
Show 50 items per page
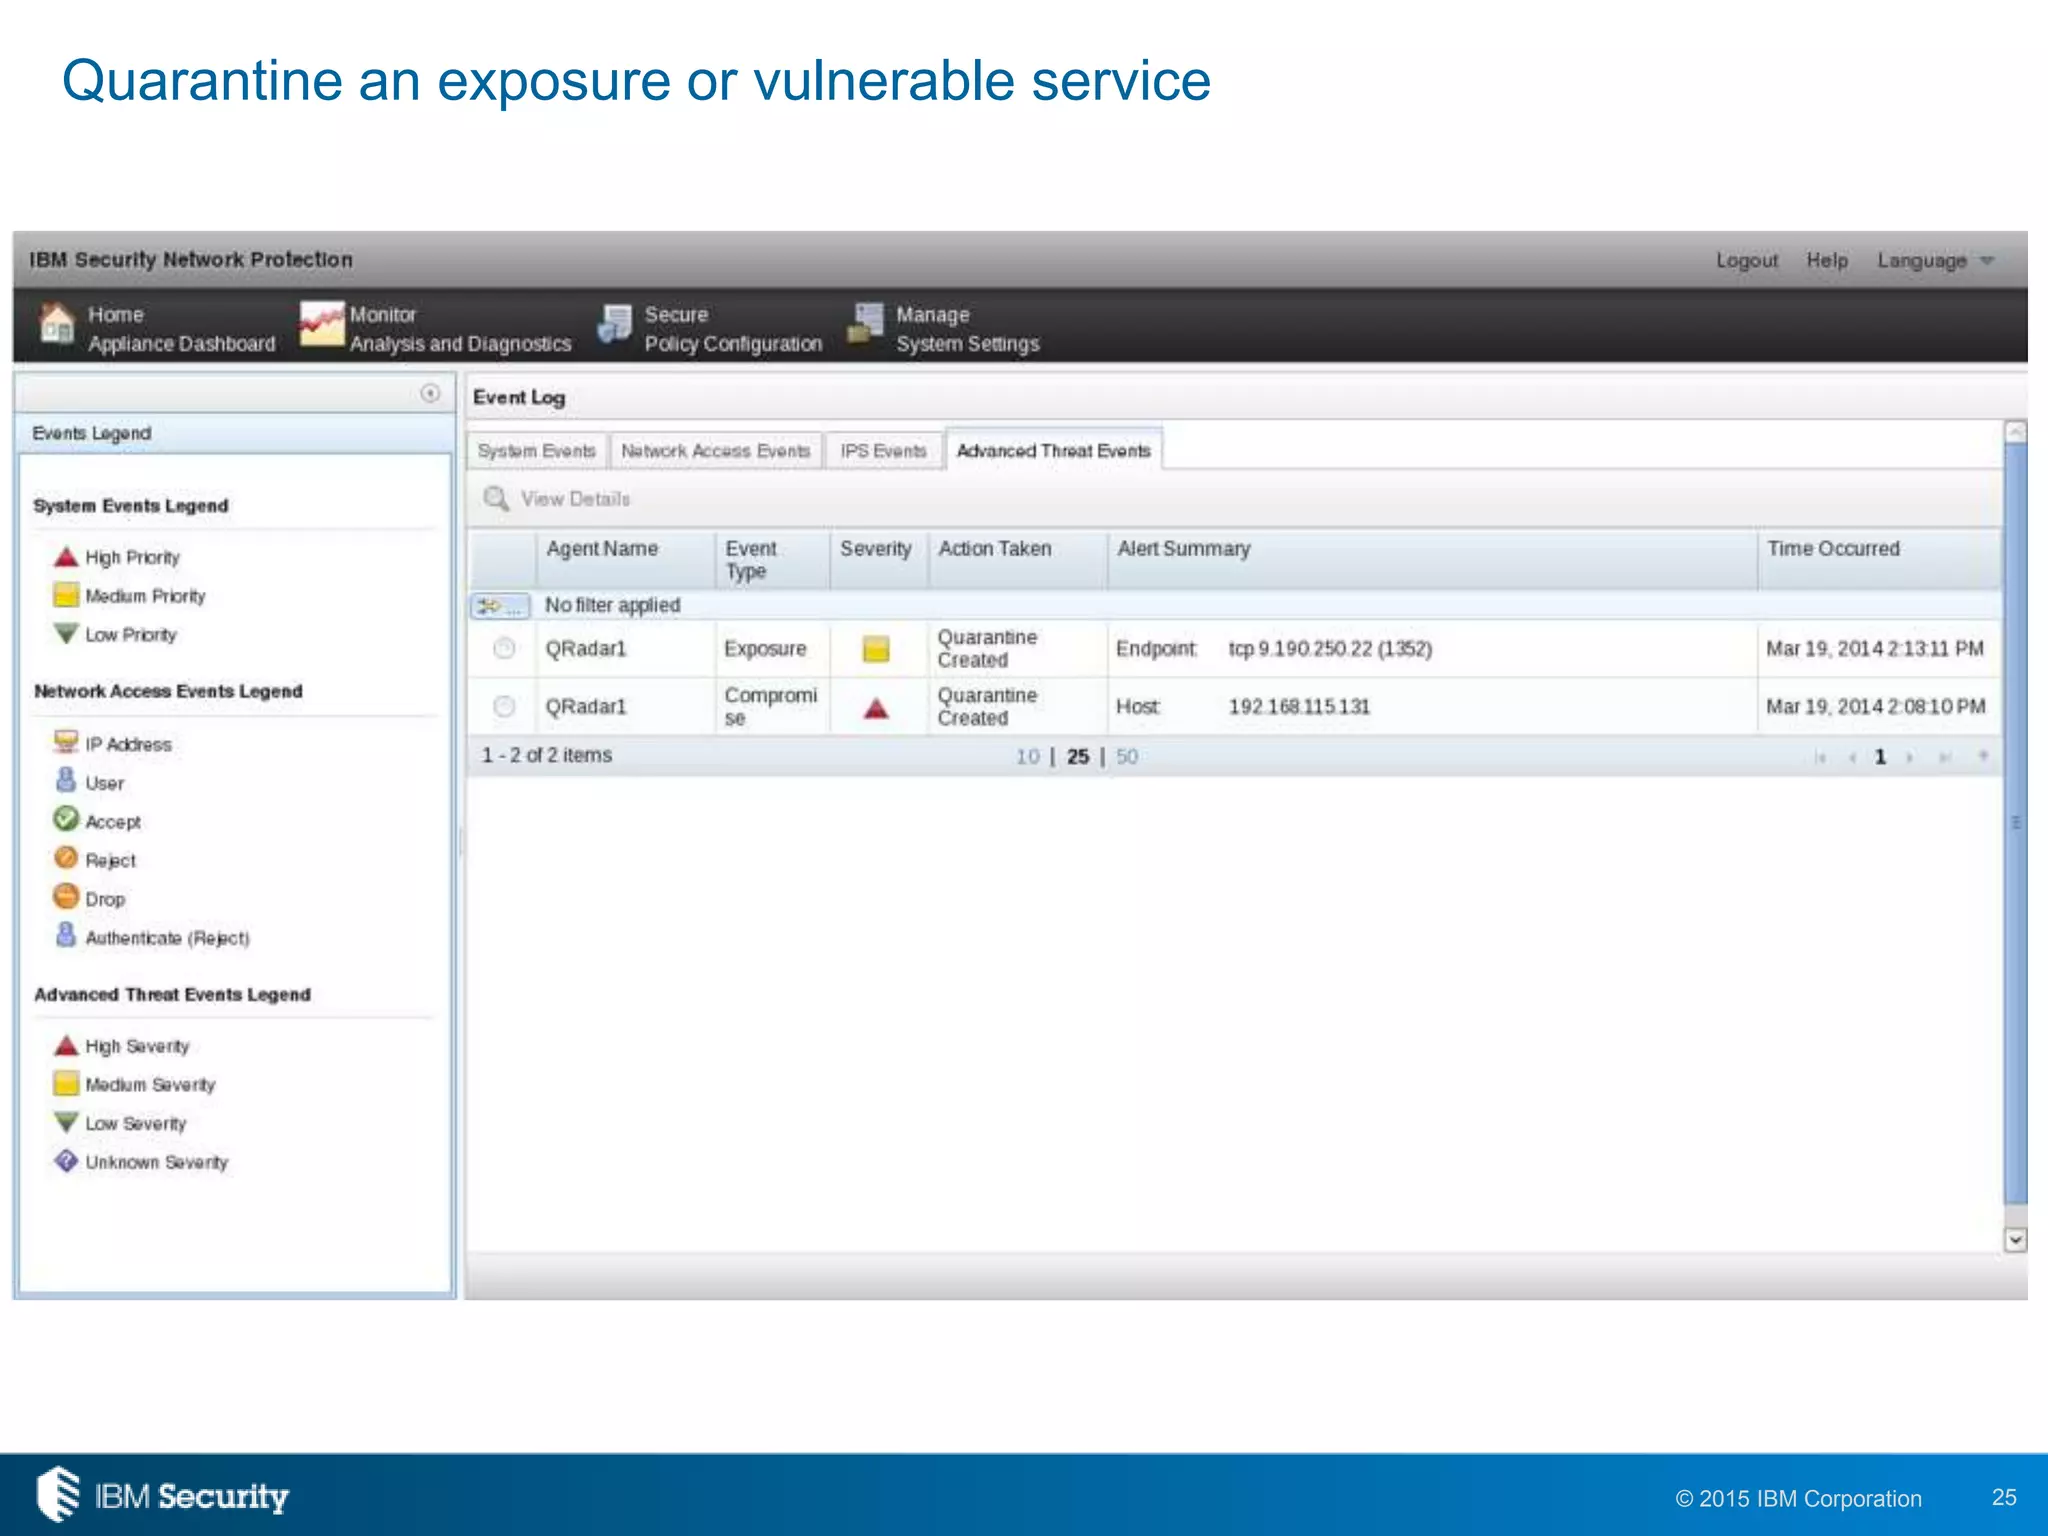1127,757
